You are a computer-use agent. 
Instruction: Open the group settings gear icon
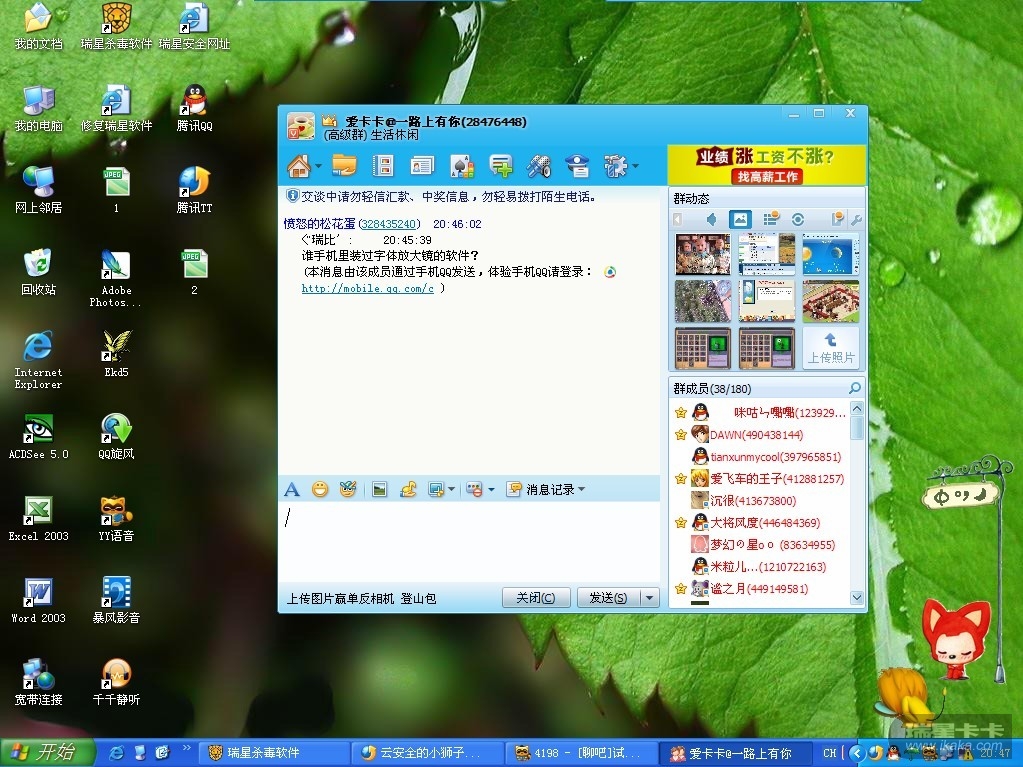pos(615,166)
